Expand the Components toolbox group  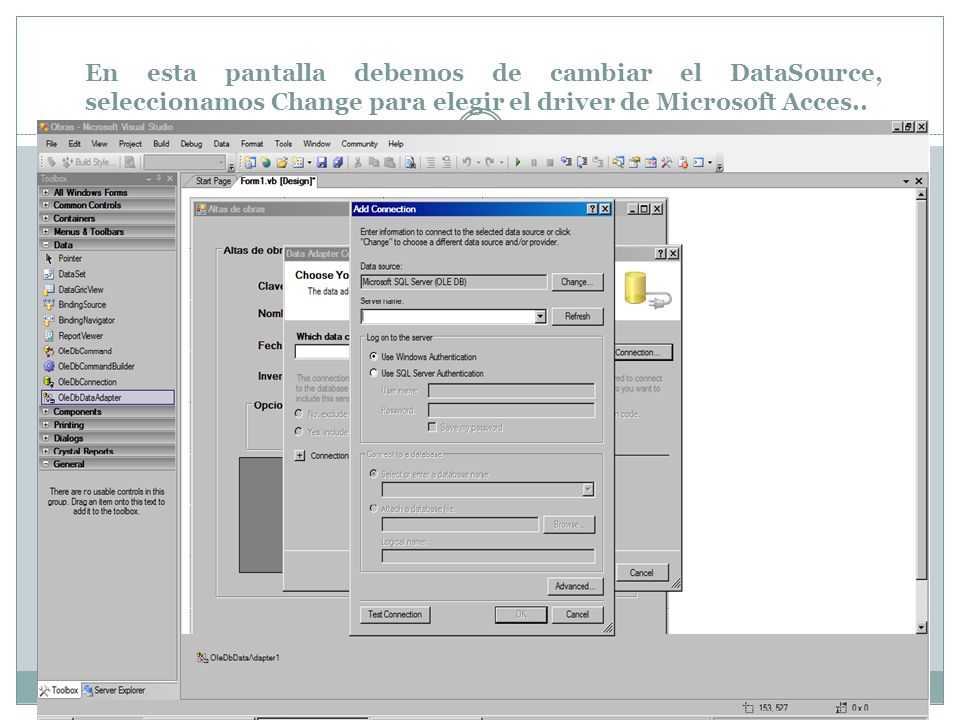[45, 411]
